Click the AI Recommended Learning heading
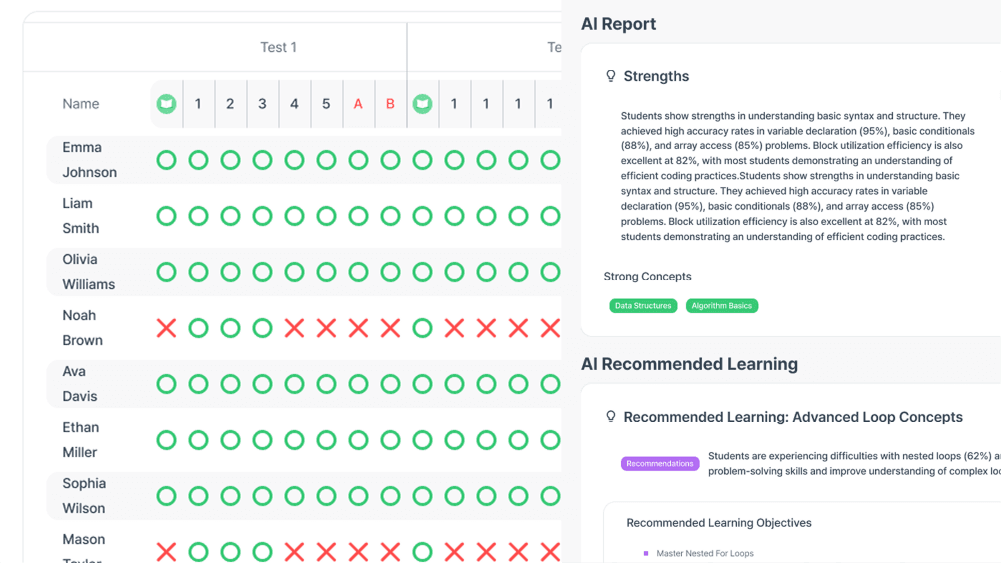This screenshot has width=1001, height=563. pos(689,364)
